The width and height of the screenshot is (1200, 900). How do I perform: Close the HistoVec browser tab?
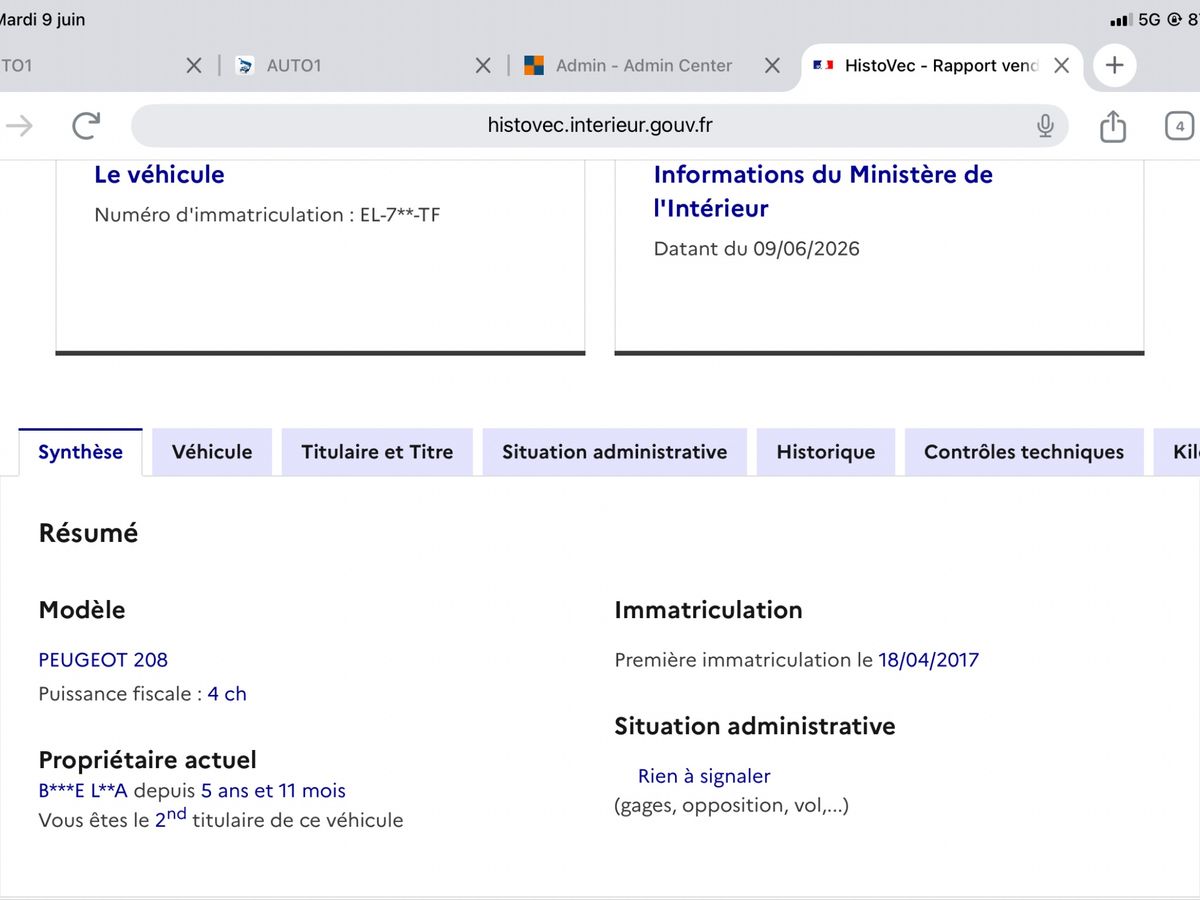[x=1062, y=66]
